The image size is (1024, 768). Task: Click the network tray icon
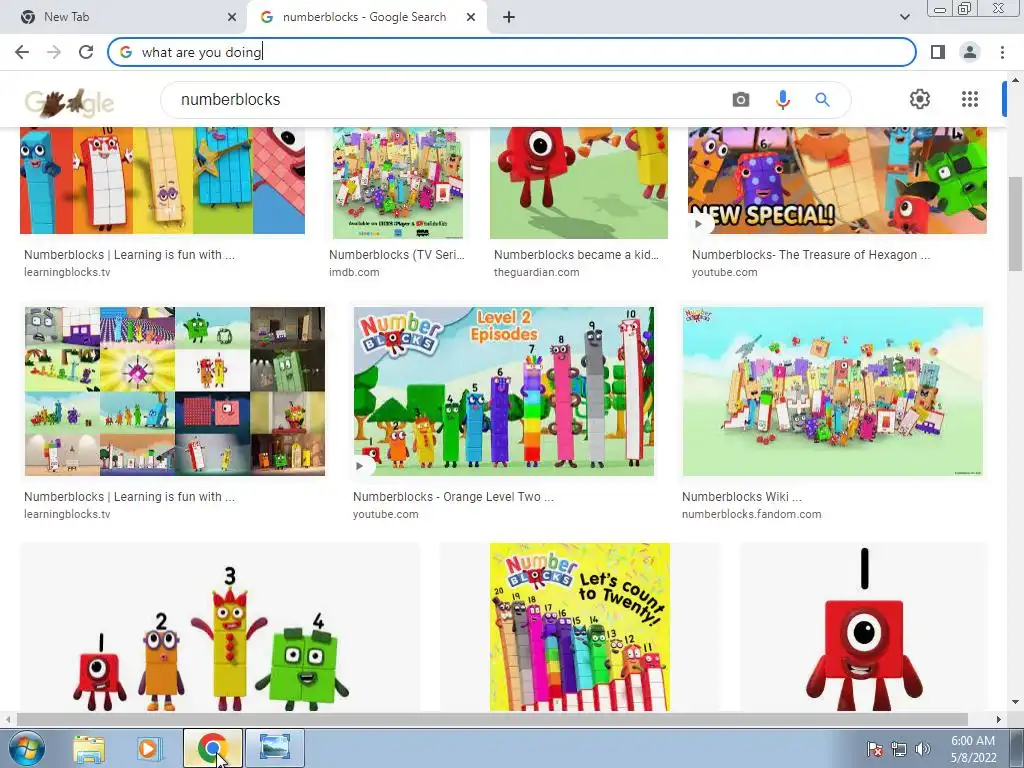[899, 749]
